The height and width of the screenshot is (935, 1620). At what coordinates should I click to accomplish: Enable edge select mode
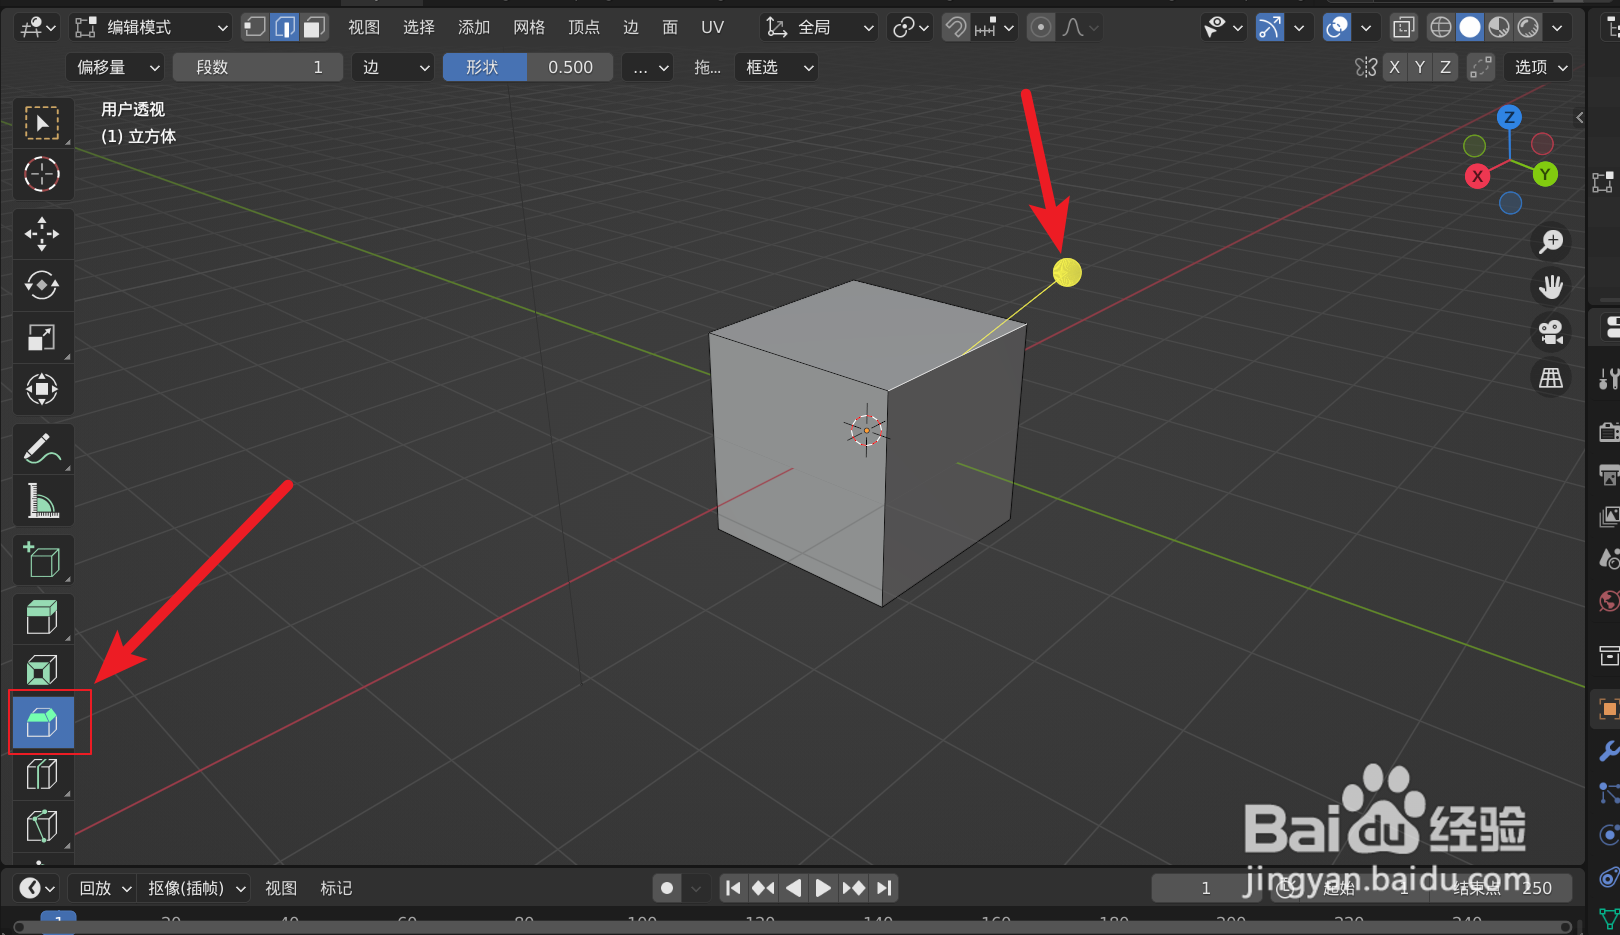click(x=285, y=27)
